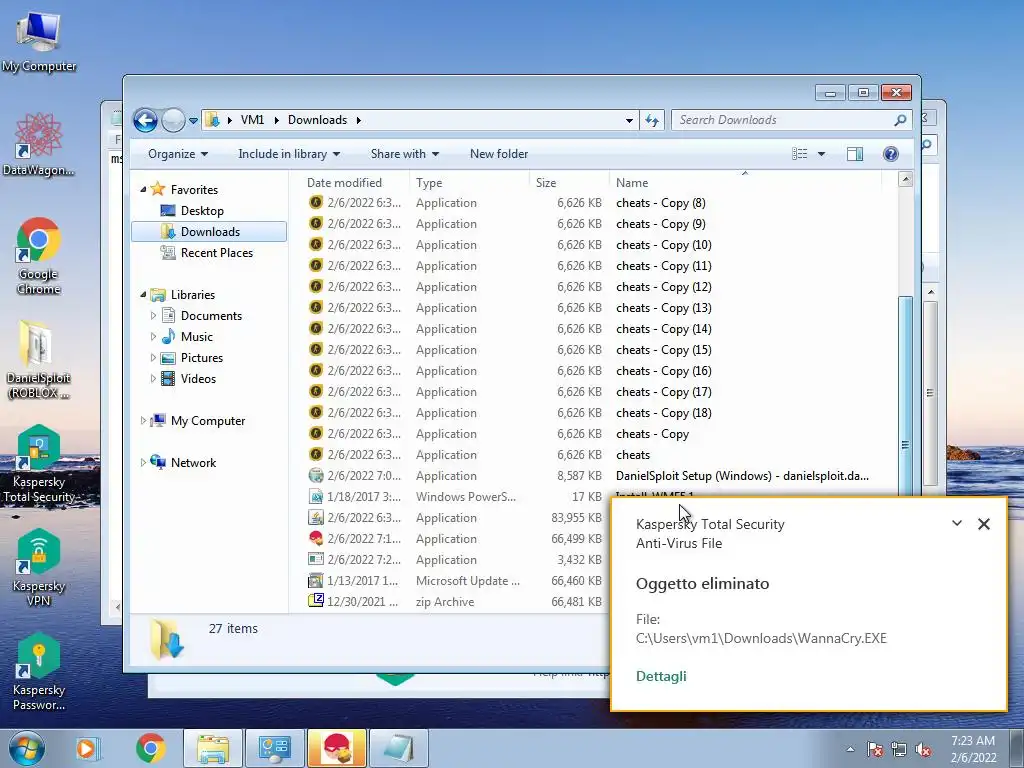This screenshot has width=1024, height=768.
Task: Show hidden tray icons arrow
Action: pyautogui.click(x=850, y=749)
